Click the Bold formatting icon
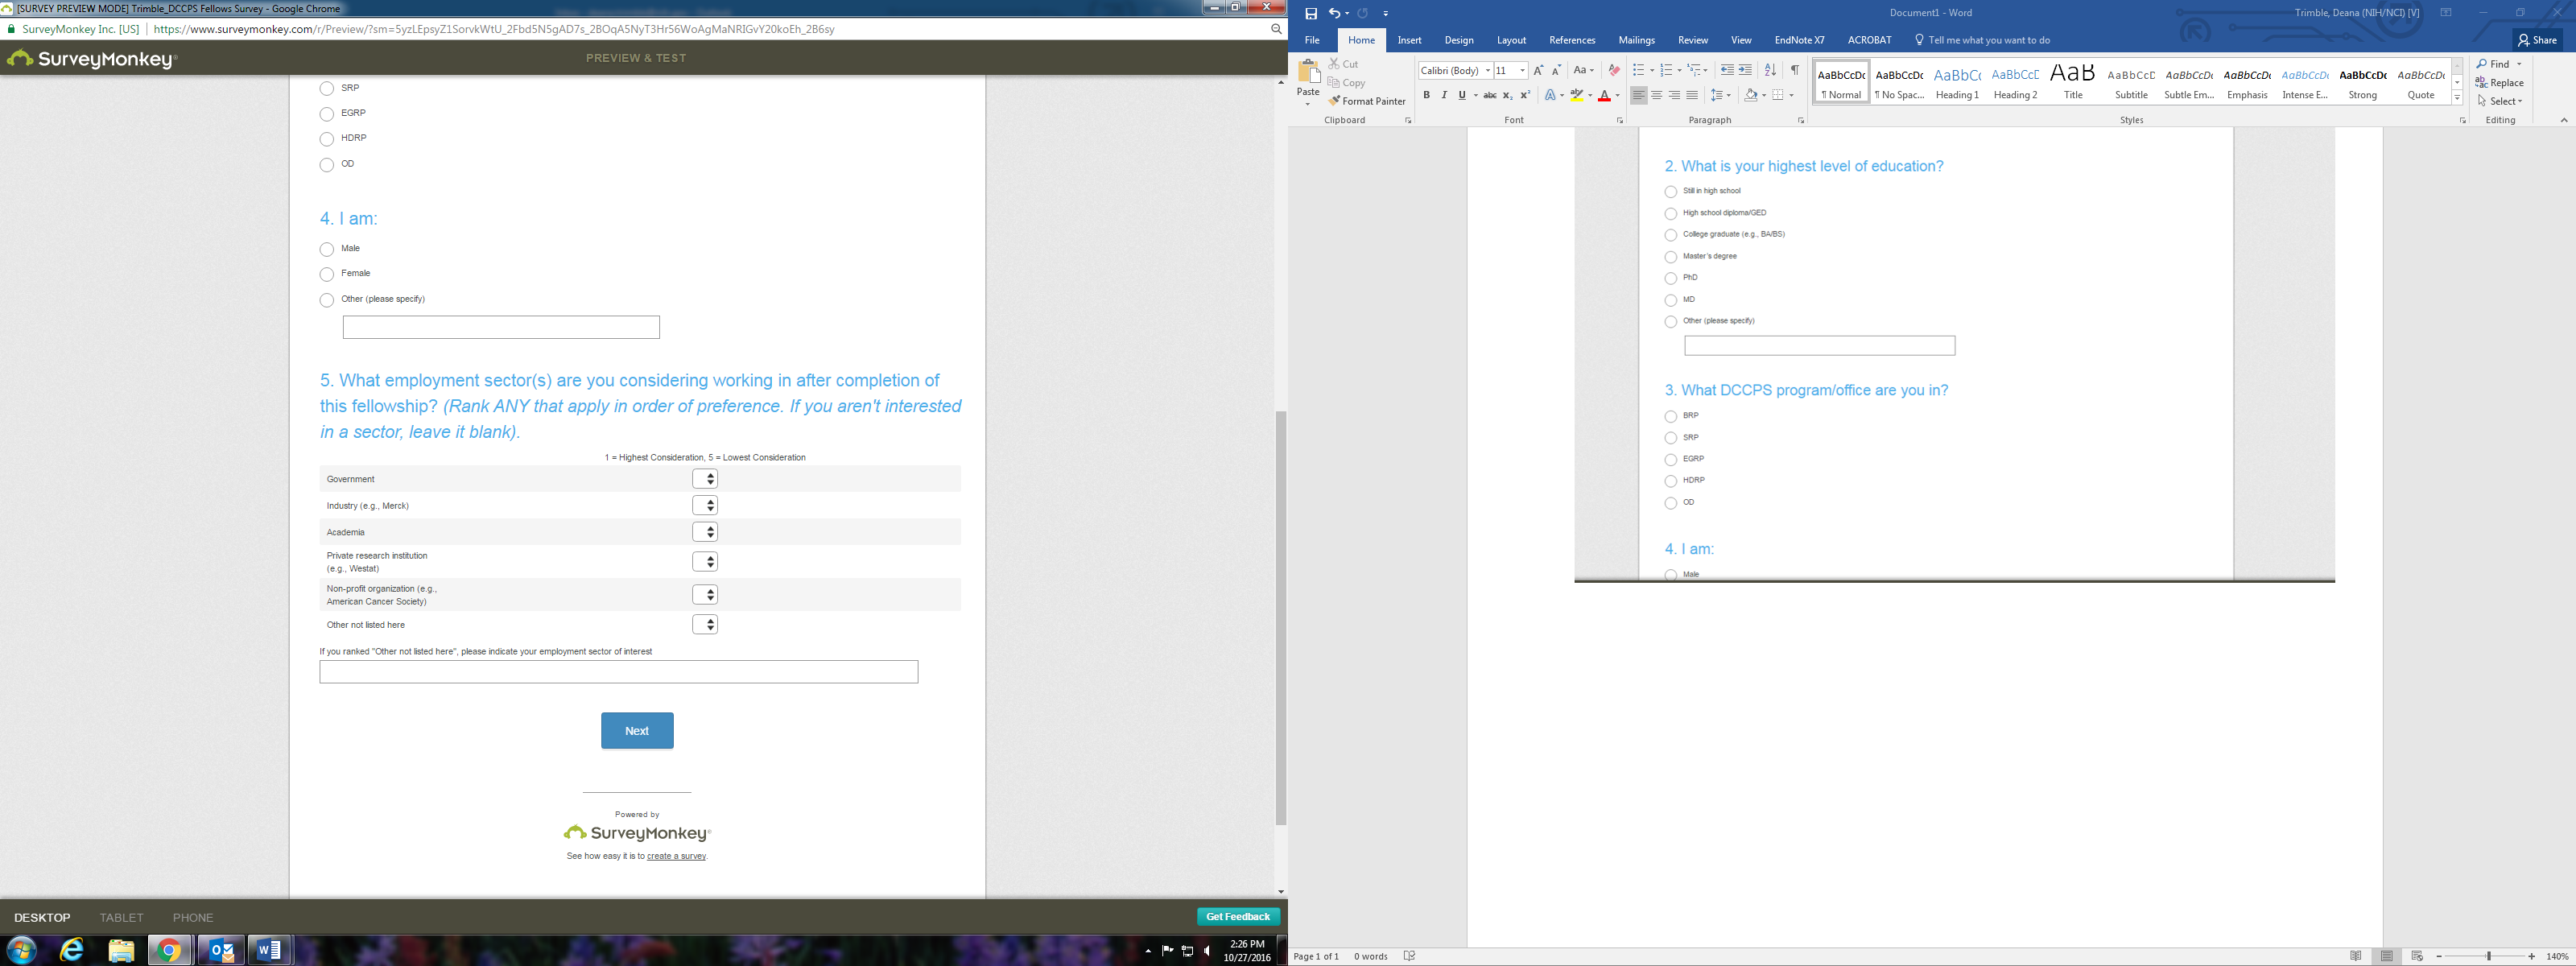Screen dimensions: 2576x966 click(x=1427, y=95)
